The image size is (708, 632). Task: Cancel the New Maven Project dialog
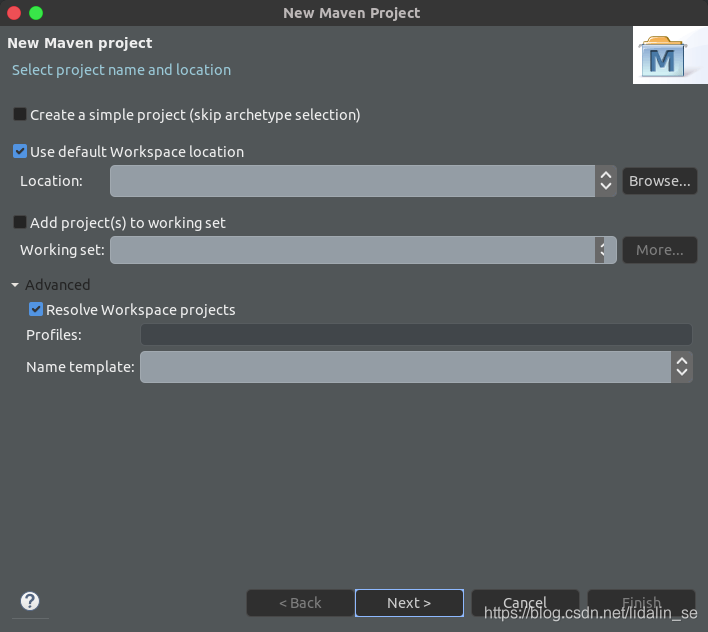tap(525, 603)
